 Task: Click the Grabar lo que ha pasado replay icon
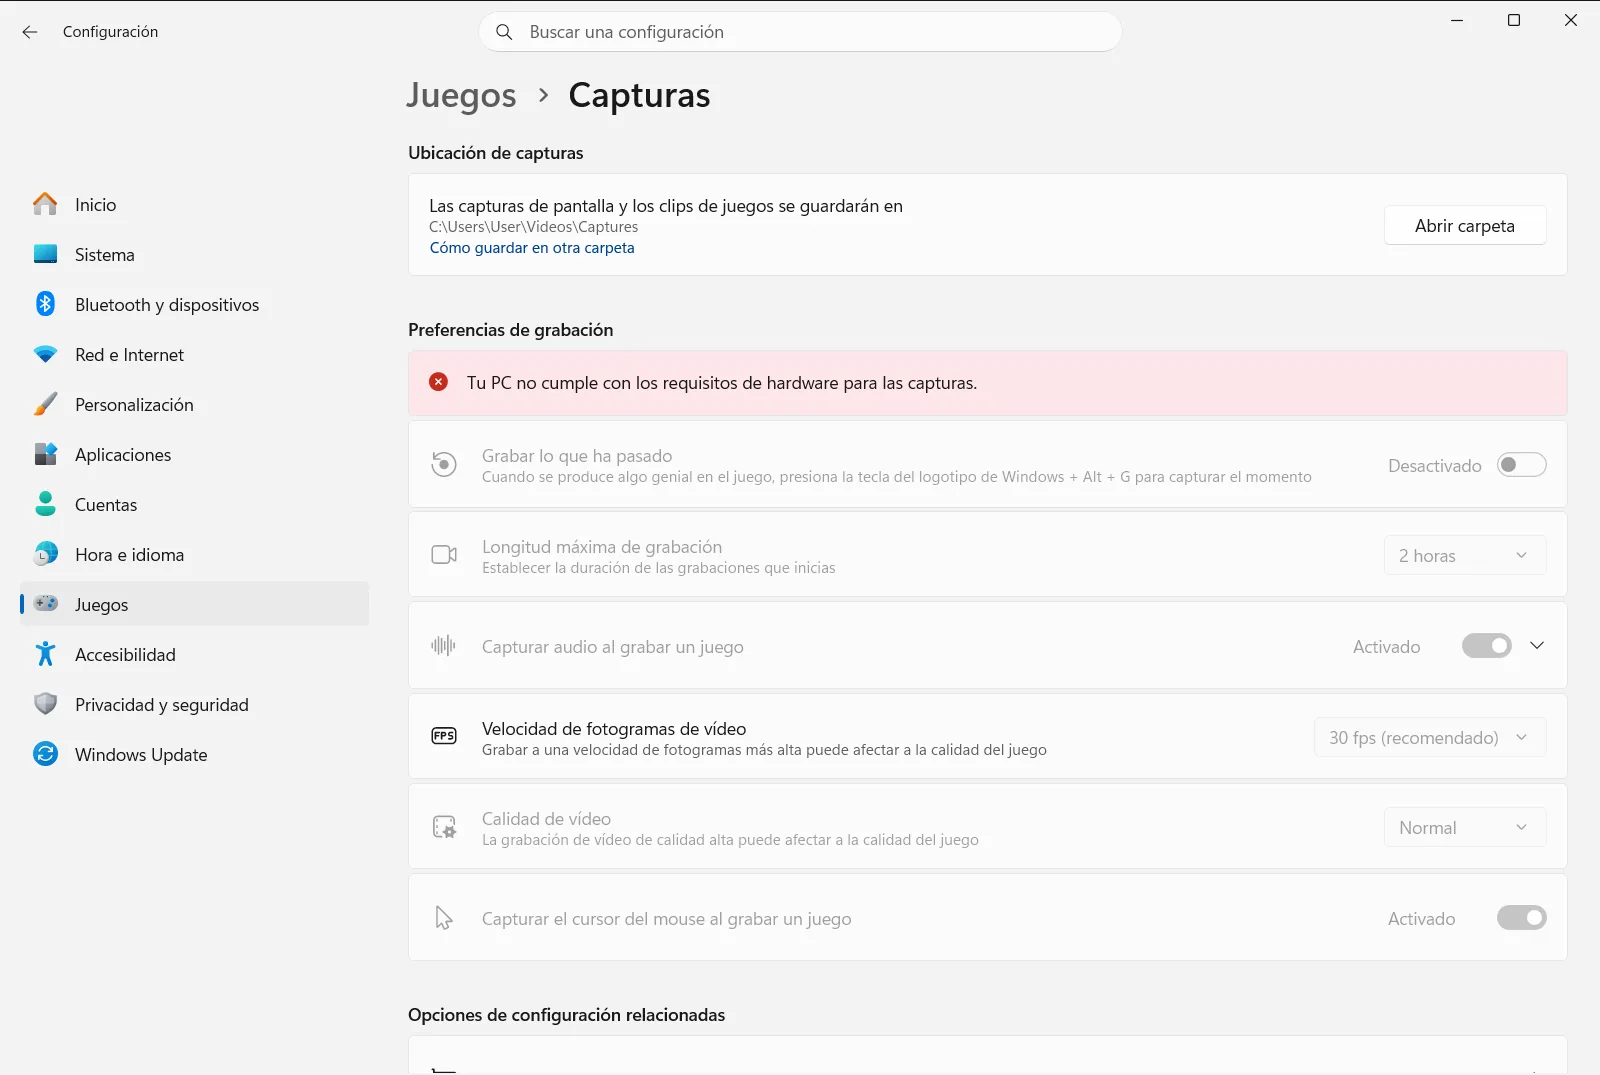point(444,464)
